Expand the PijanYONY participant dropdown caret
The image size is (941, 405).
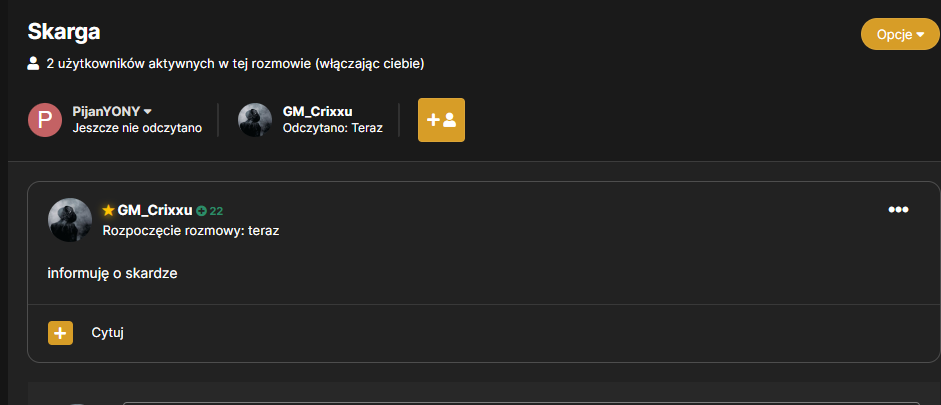click(148, 112)
